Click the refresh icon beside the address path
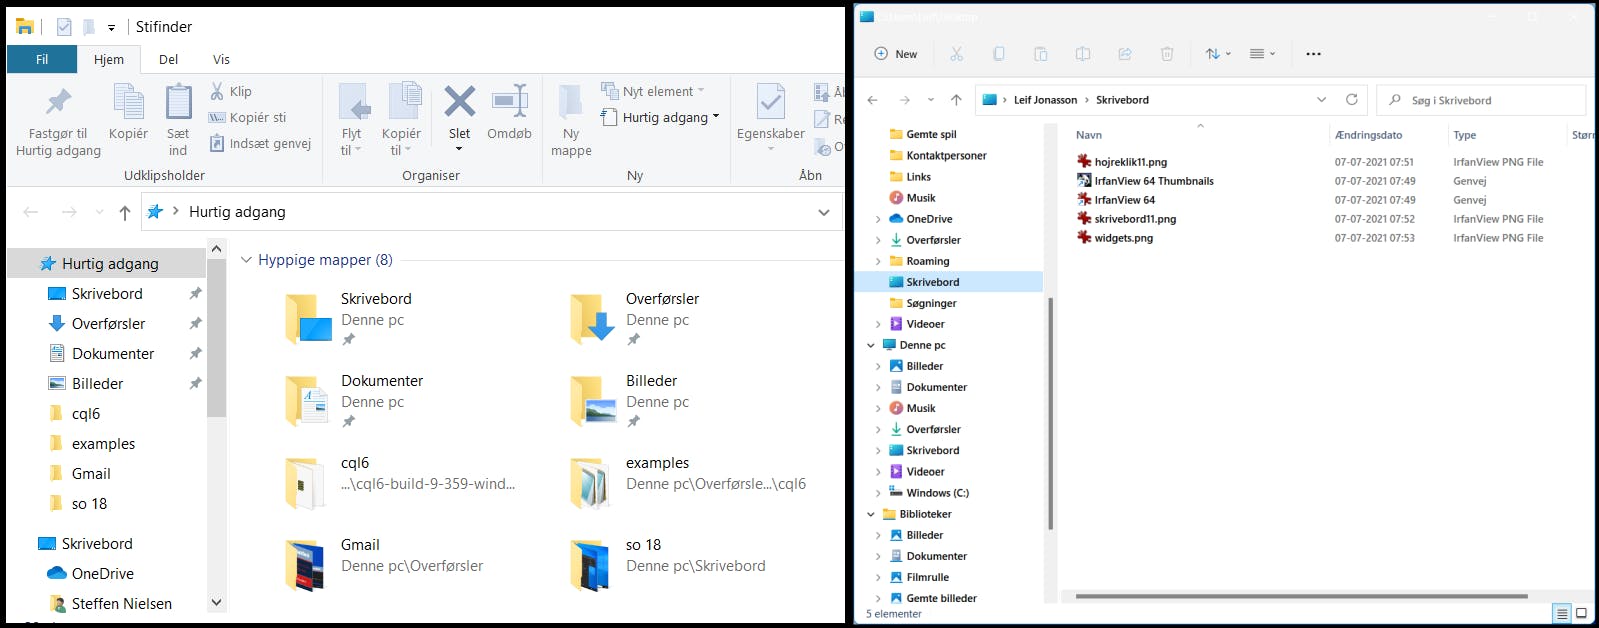The width and height of the screenshot is (1599, 628). [x=1351, y=100]
